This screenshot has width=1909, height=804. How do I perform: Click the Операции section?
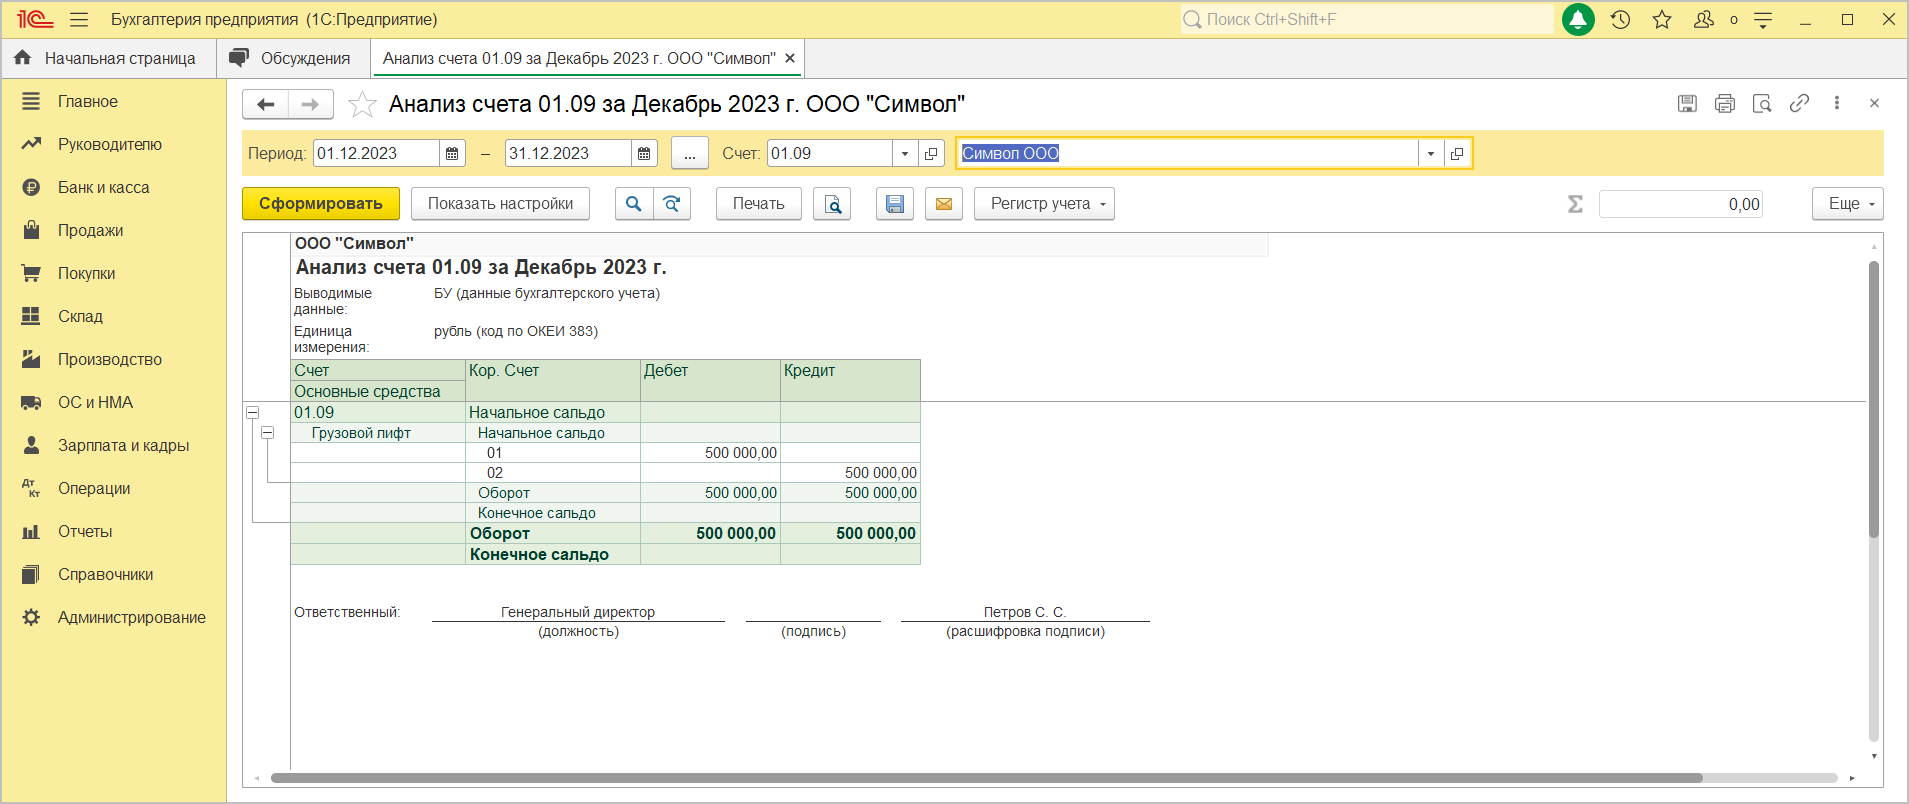94,488
